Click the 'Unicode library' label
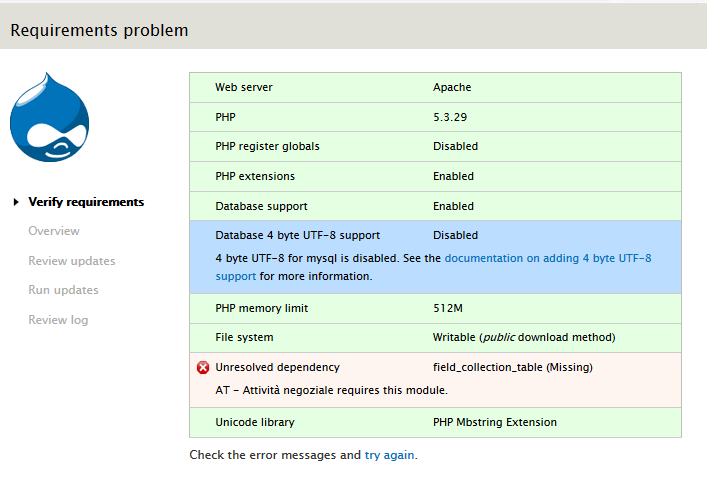Image resolution: width=707 pixels, height=499 pixels. (x=255, y=422)
